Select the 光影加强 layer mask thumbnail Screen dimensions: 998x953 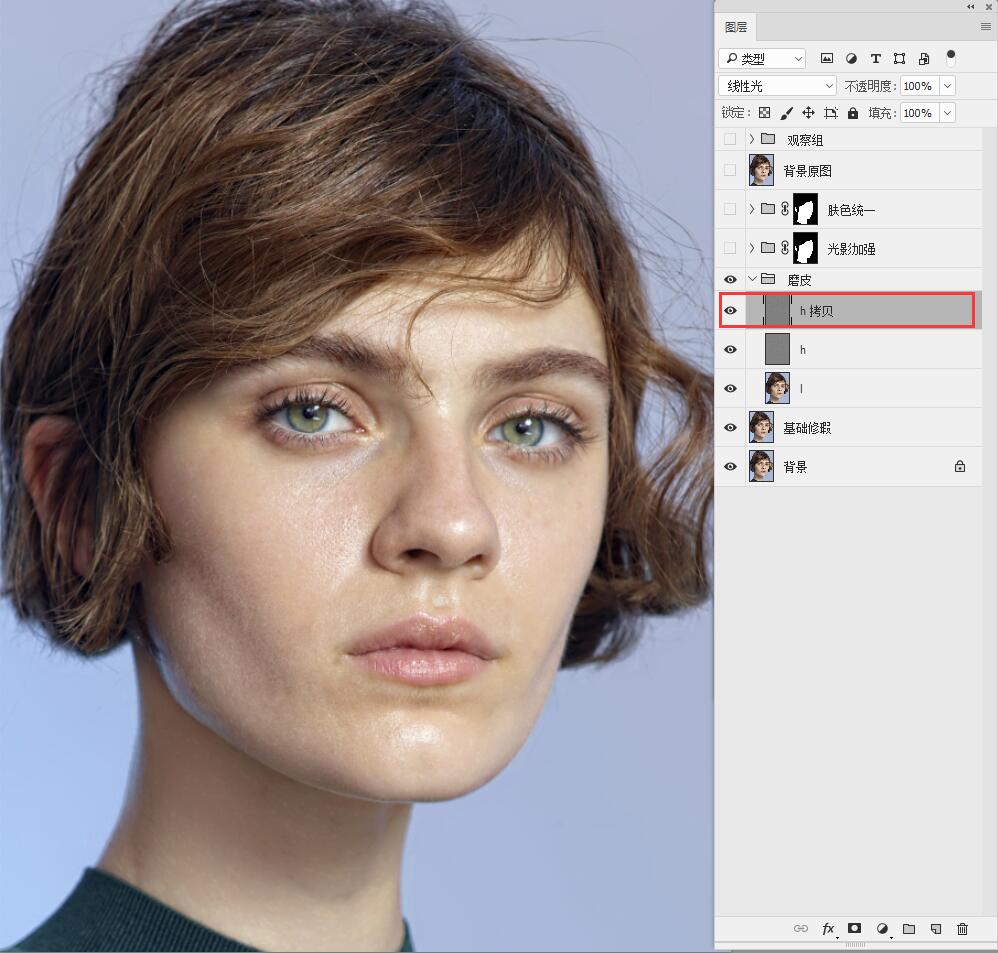pyautogui.click(x=805, y=248)
